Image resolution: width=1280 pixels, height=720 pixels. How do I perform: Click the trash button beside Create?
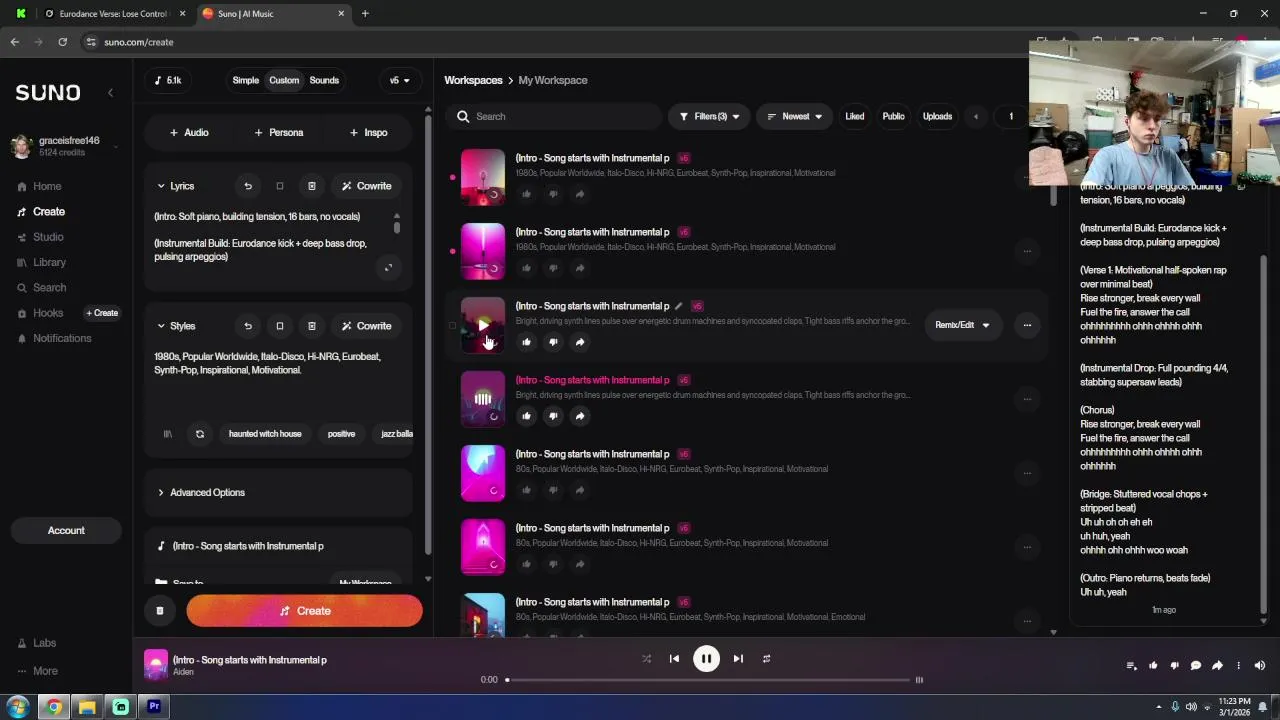point(160,611)
